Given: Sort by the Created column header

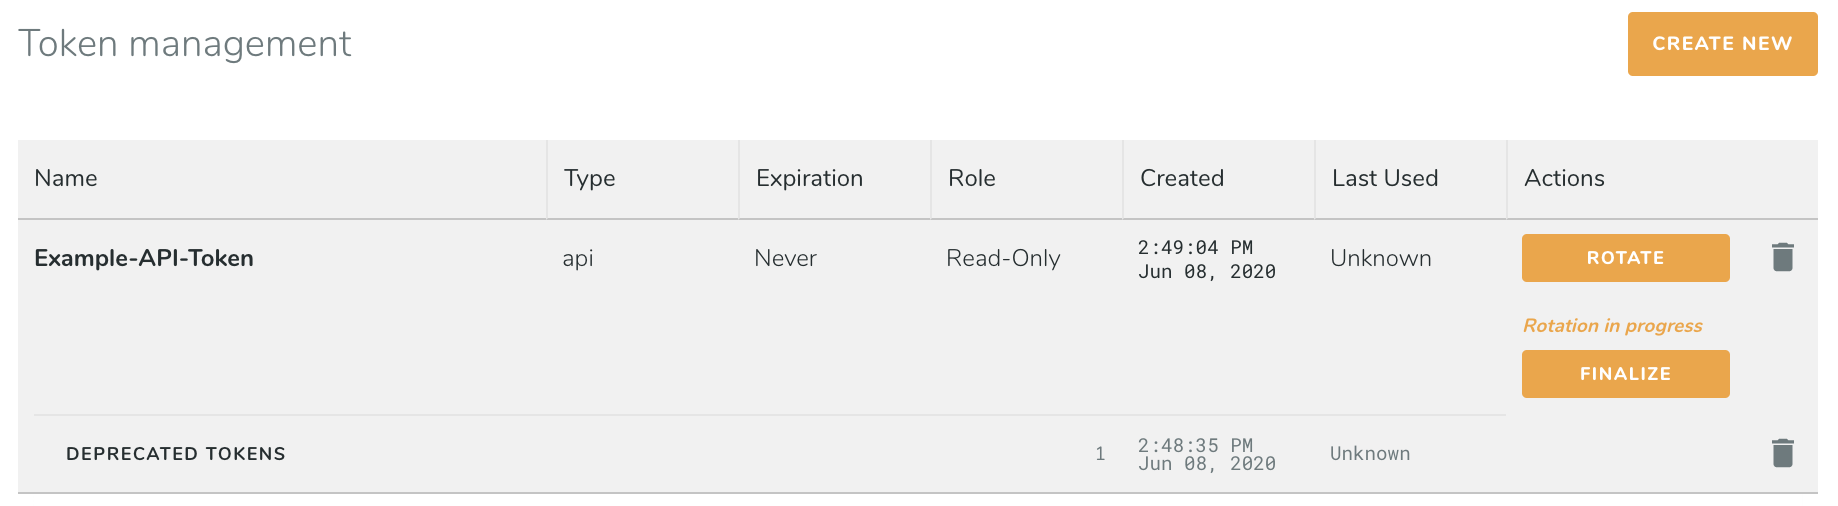Looking at the screenshot, I should pos(1181,178).
